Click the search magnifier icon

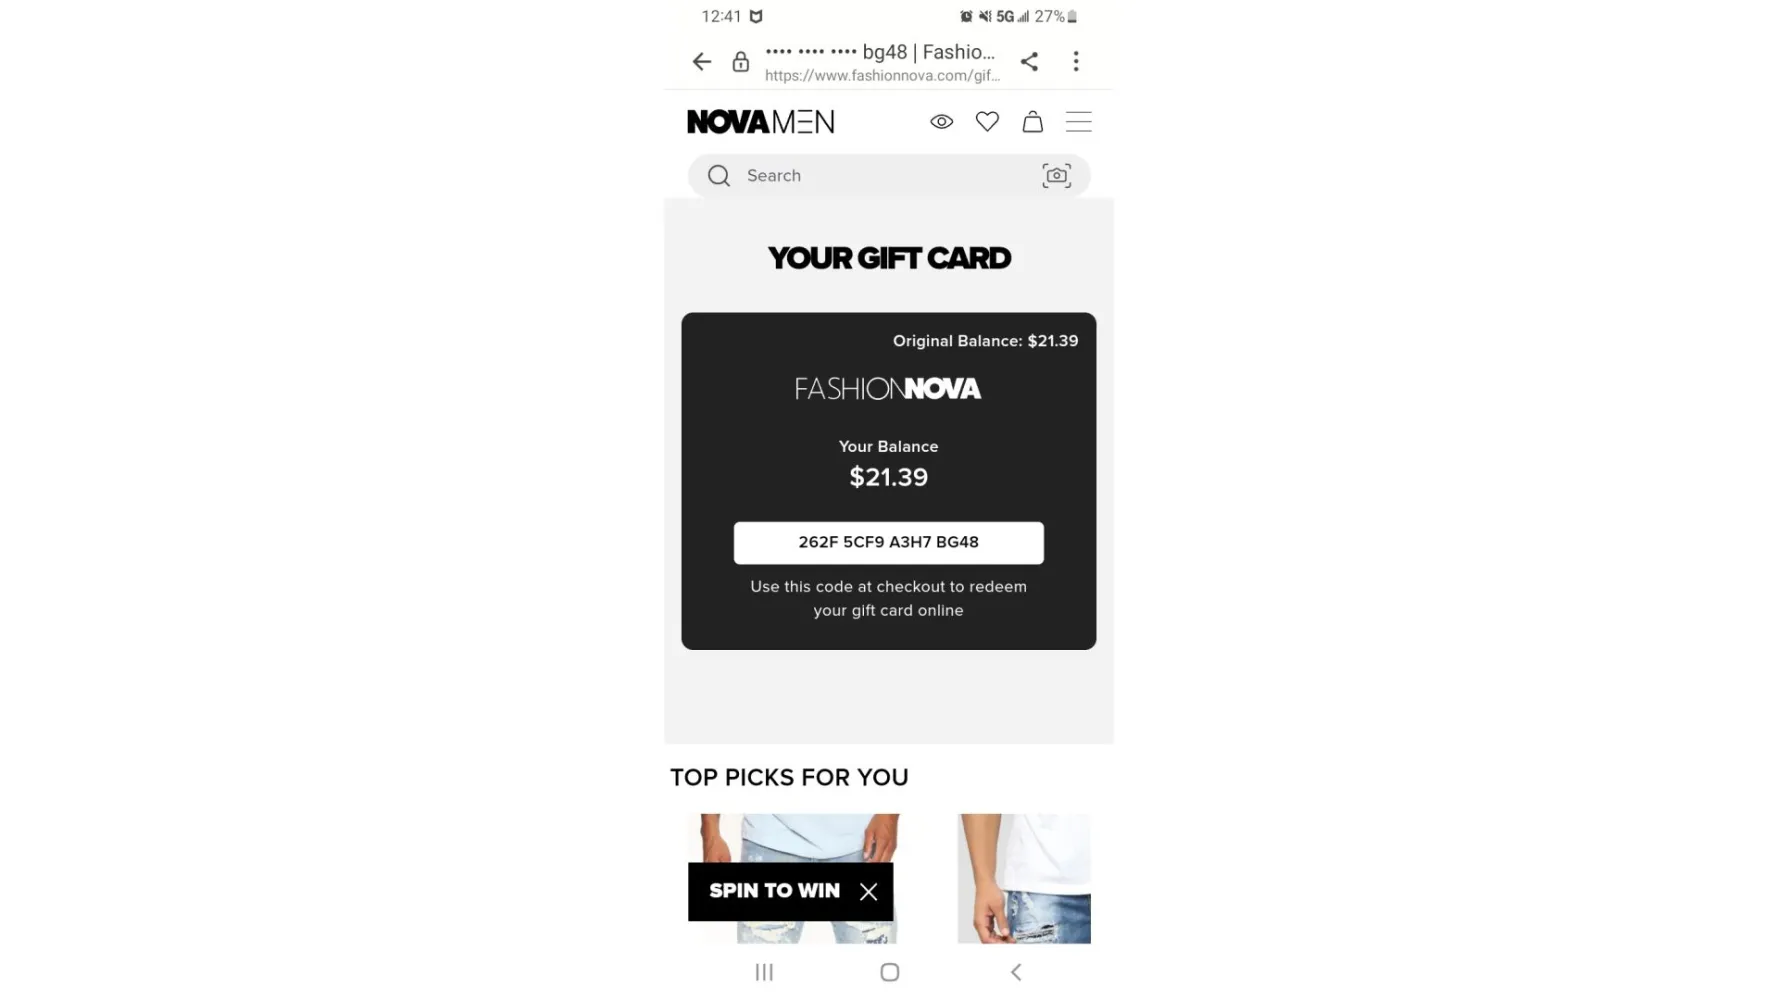pos(718,176)
